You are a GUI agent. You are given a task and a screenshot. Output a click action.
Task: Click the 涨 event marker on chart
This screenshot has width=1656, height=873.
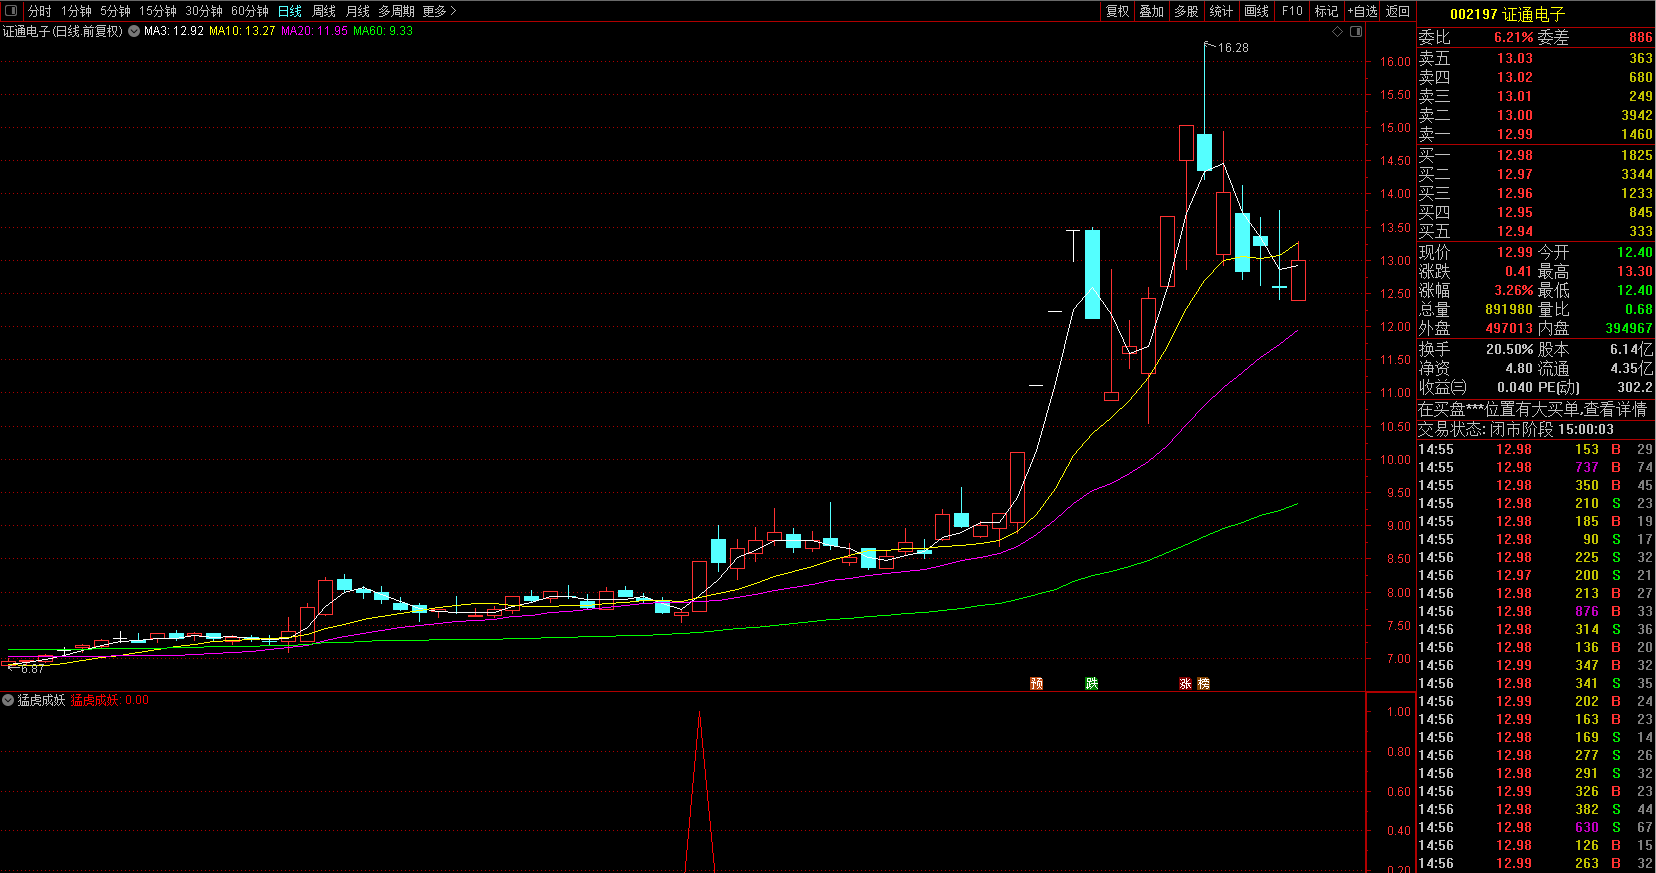point(1186,684)
